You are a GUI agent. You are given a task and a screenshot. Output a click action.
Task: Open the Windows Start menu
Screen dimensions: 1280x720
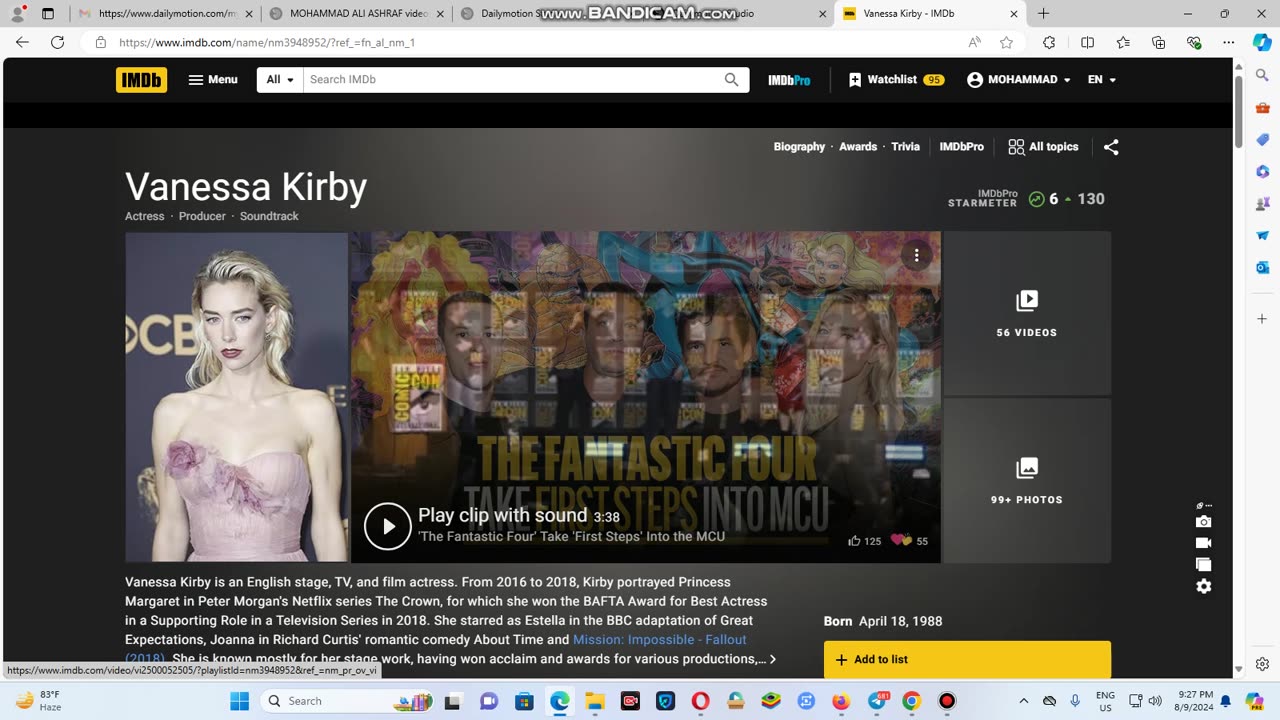tap(240, 701)
